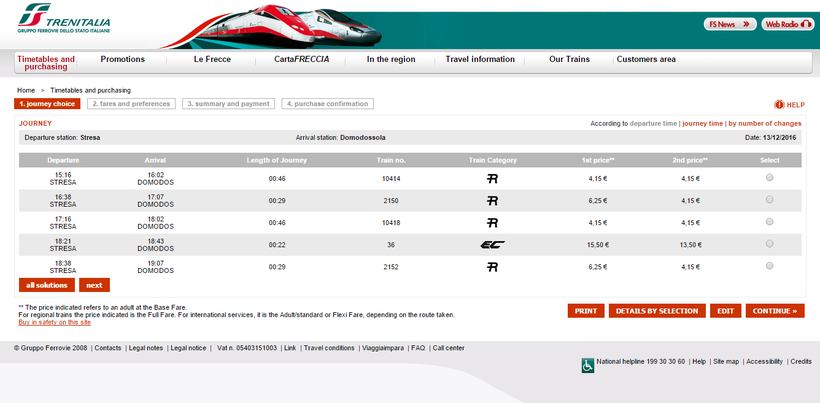
Task: Click the footer 'Link' entry
Action: (x=290, y=348)
